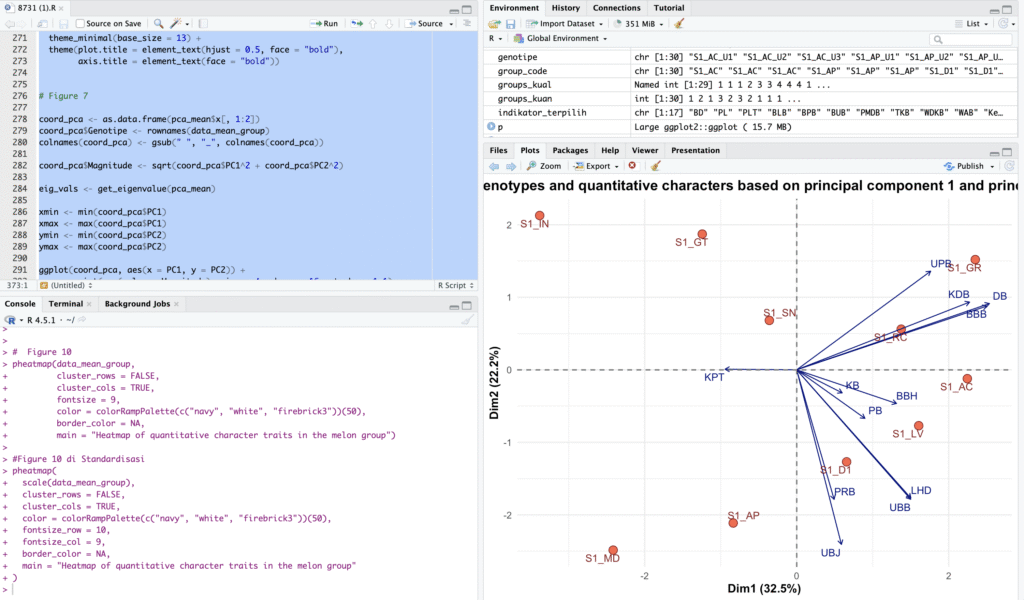
Task: Click the load workspace folder icon
Action: tap(494, 23)
